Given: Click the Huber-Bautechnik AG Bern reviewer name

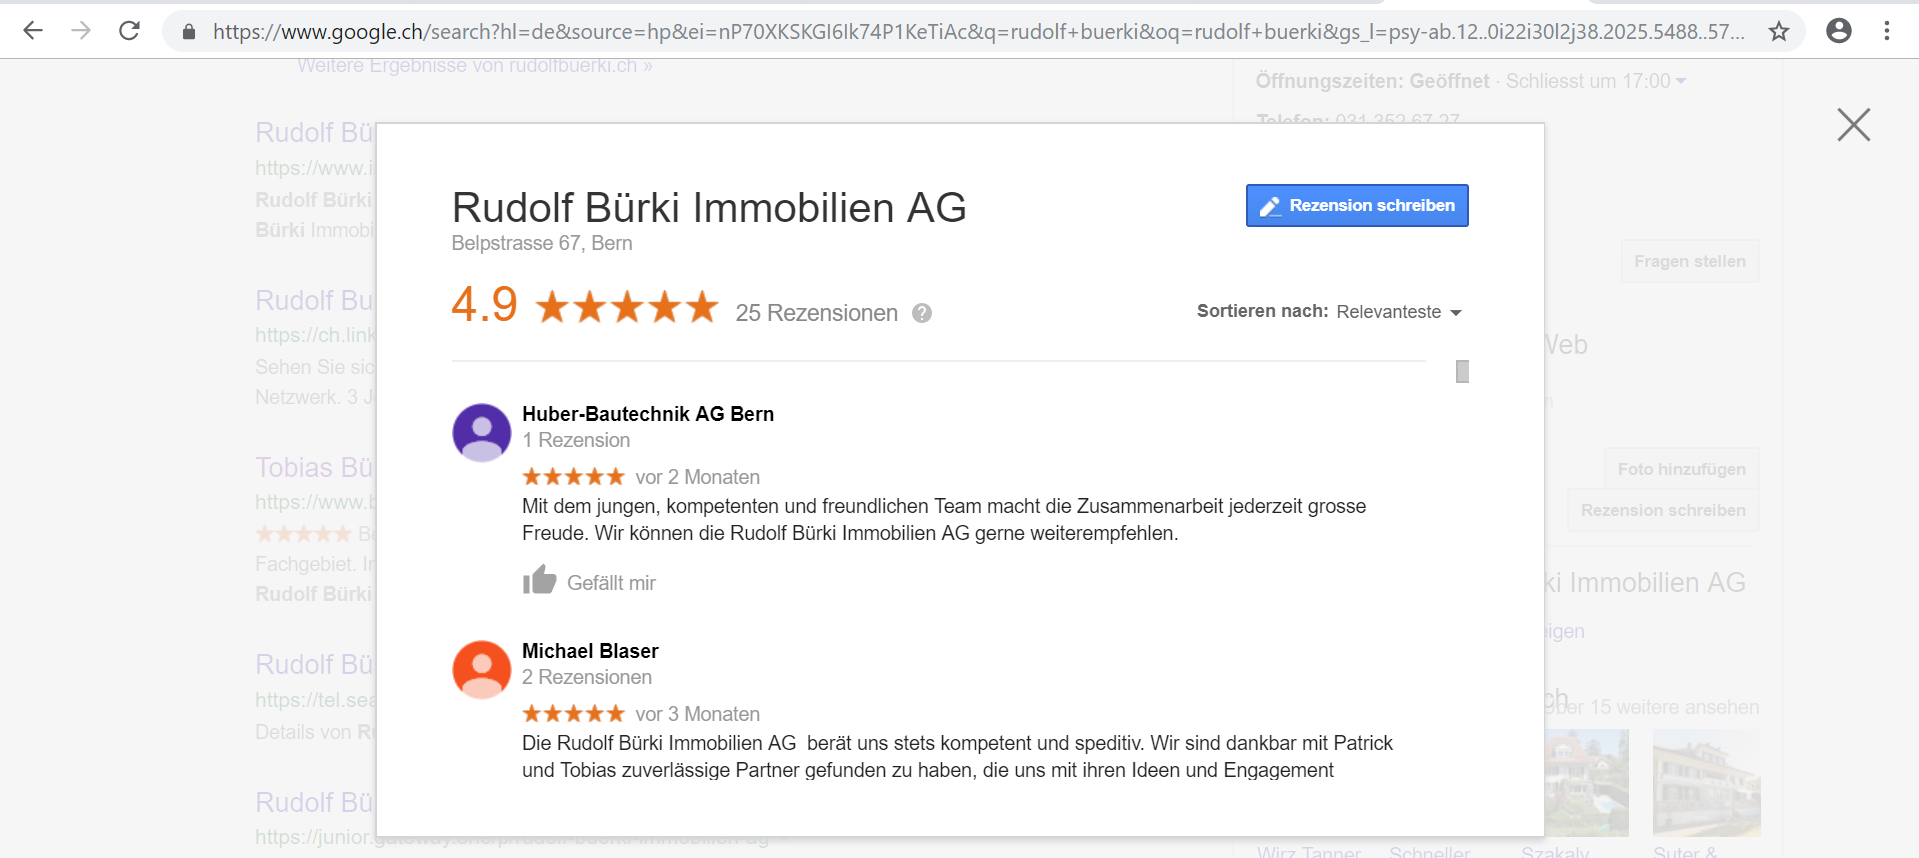Looking at the screenshot, I should [648, 414].
